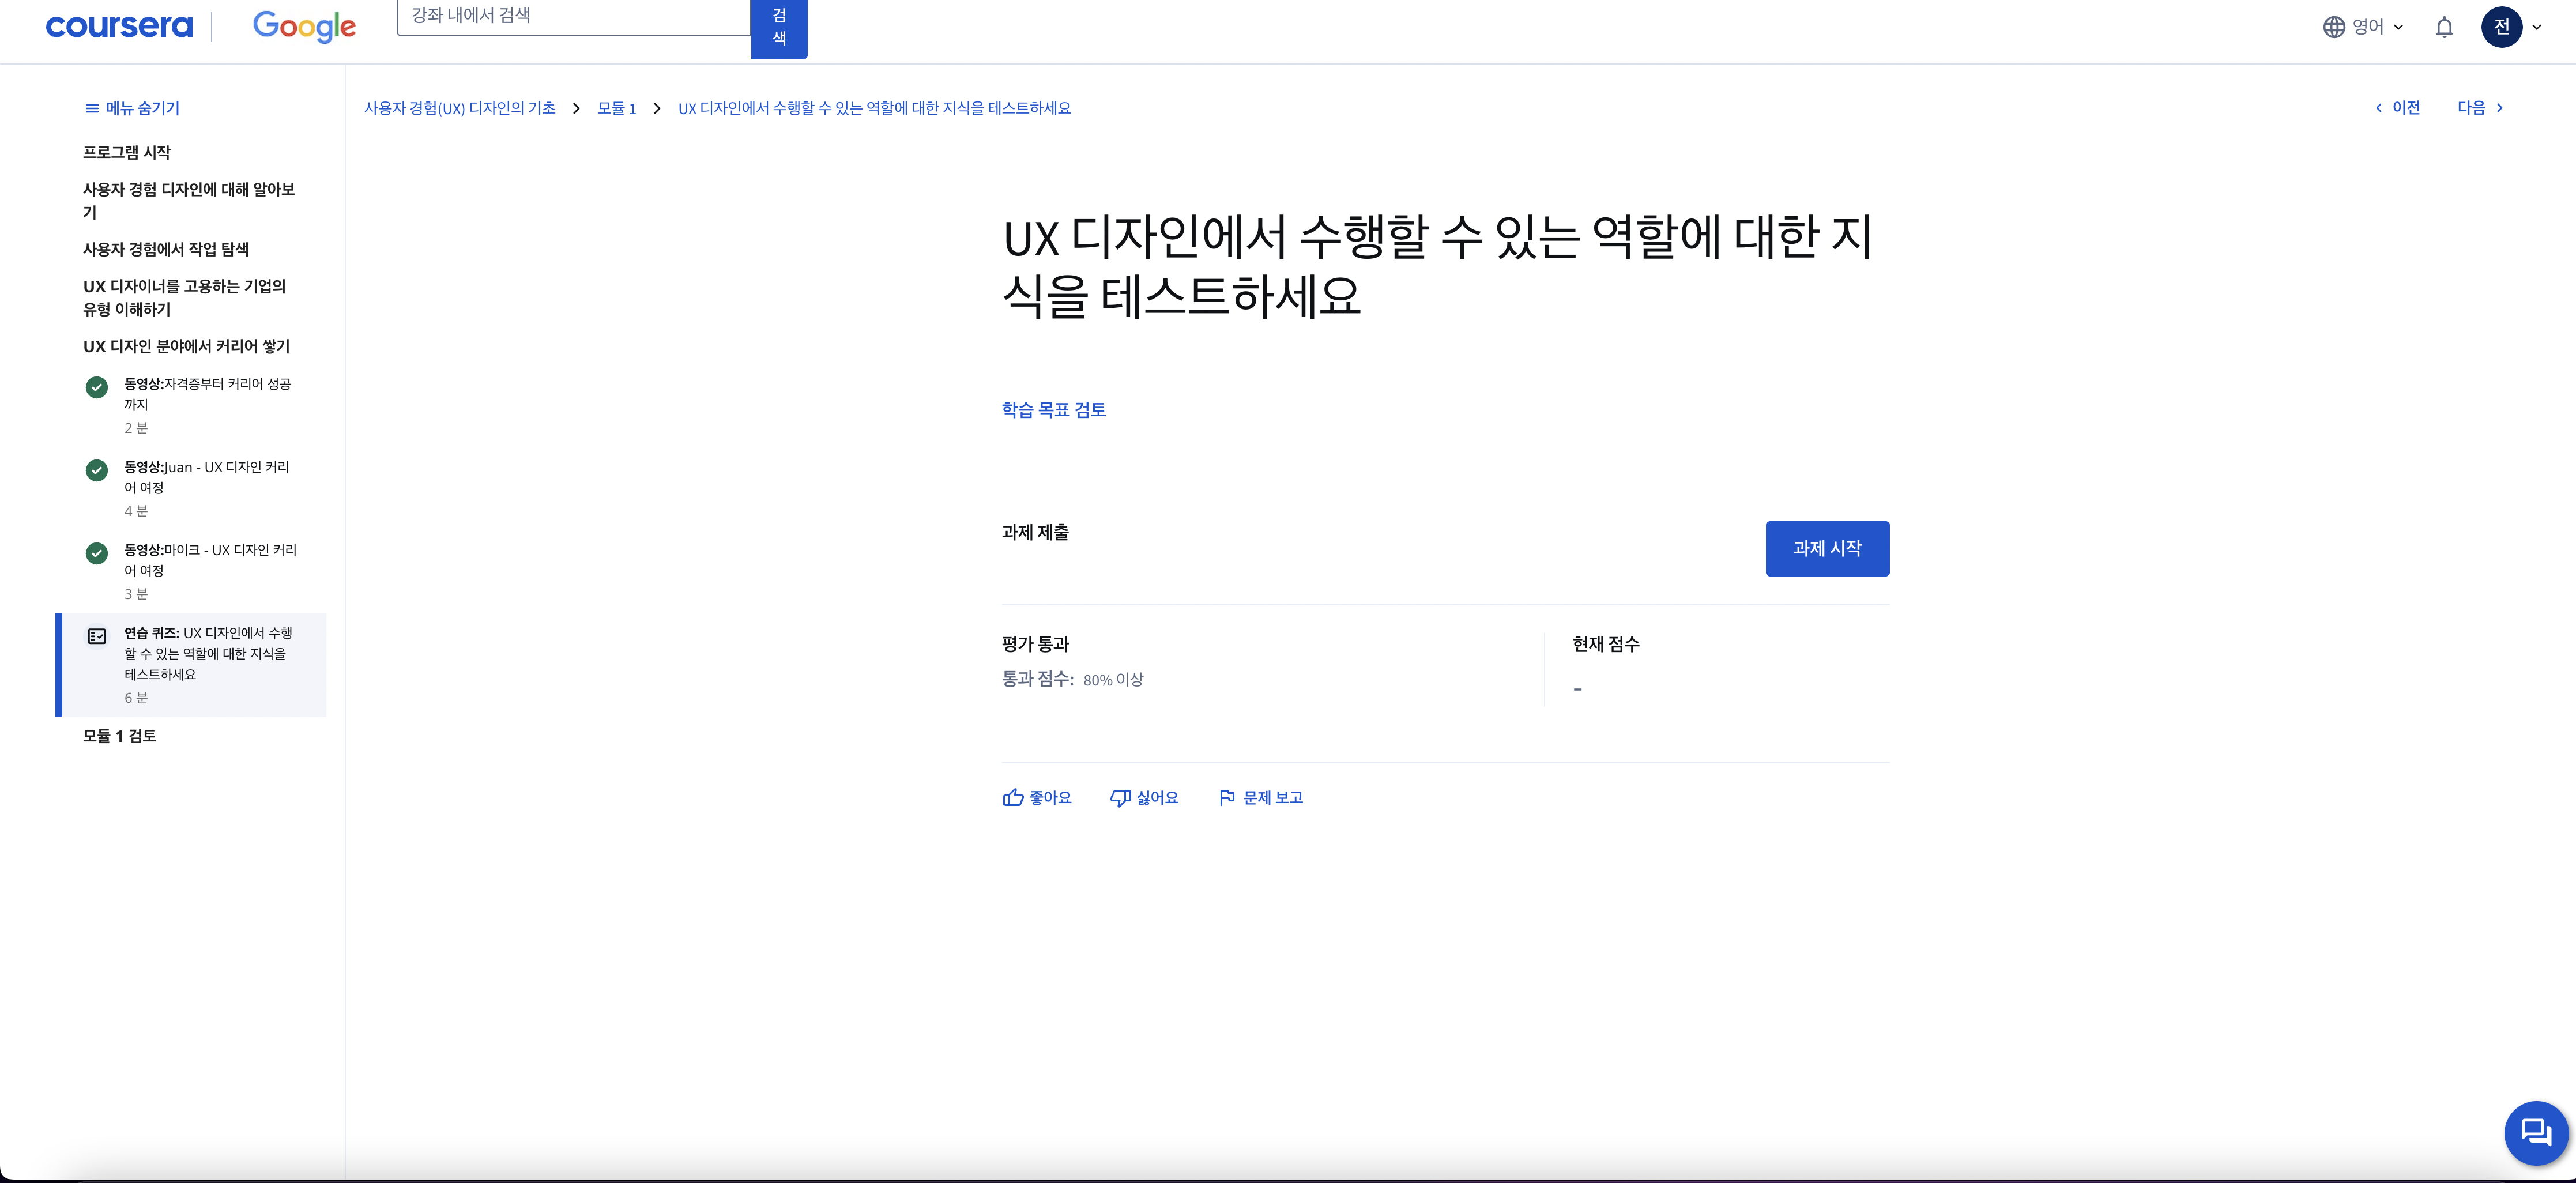The height and width of the screenshot is (1183, 2576).
Task: Click the 강좌 내에서 검색 search field
Action: pos(573,16)
